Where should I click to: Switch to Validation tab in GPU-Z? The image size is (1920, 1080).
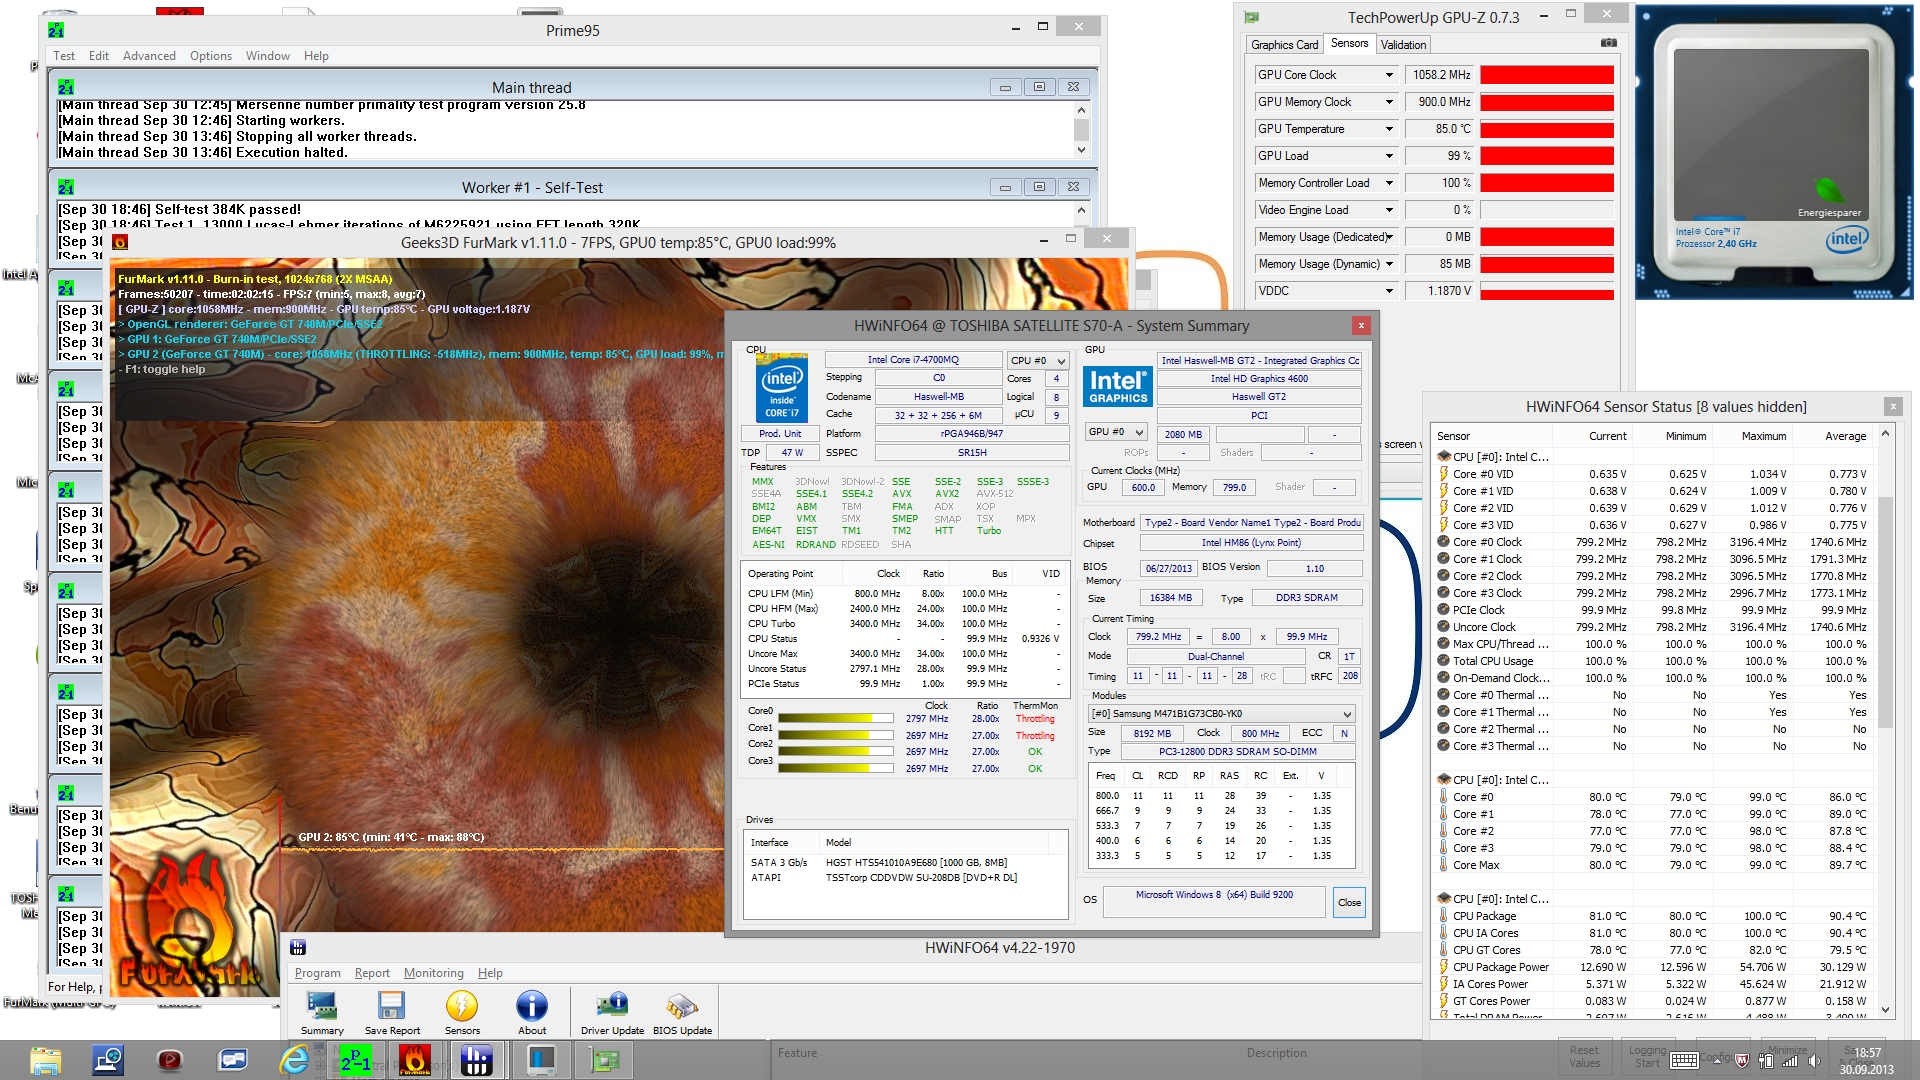pyautogui.click(x=1403, y=44)
